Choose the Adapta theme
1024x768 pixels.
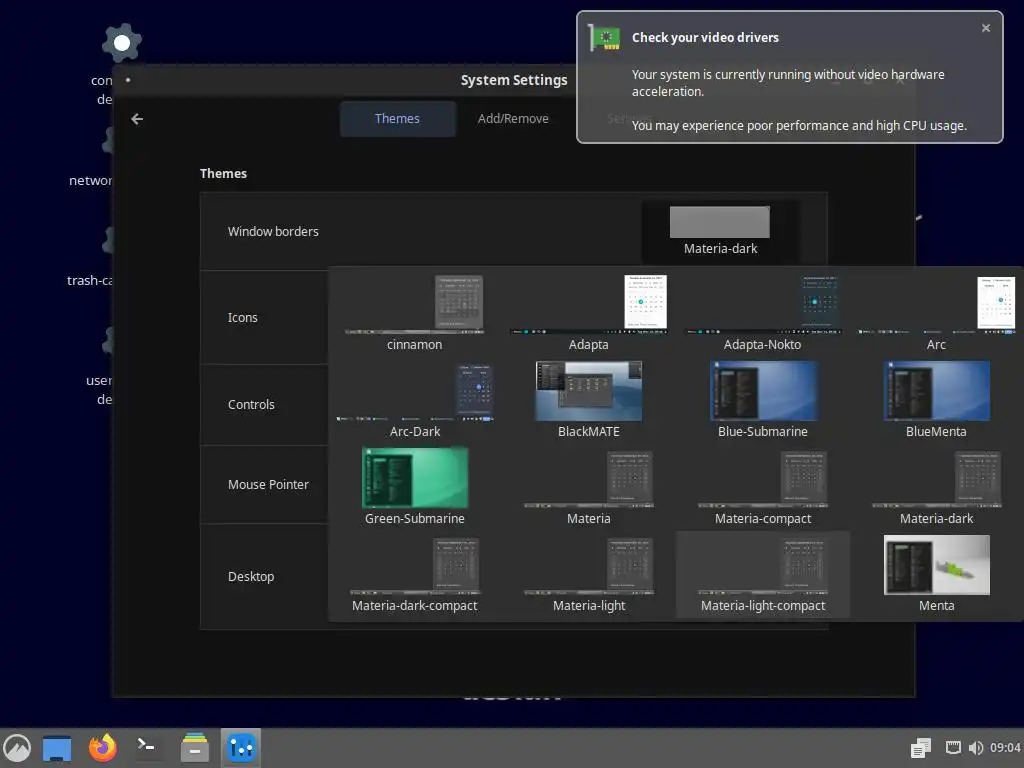point(588,313)
